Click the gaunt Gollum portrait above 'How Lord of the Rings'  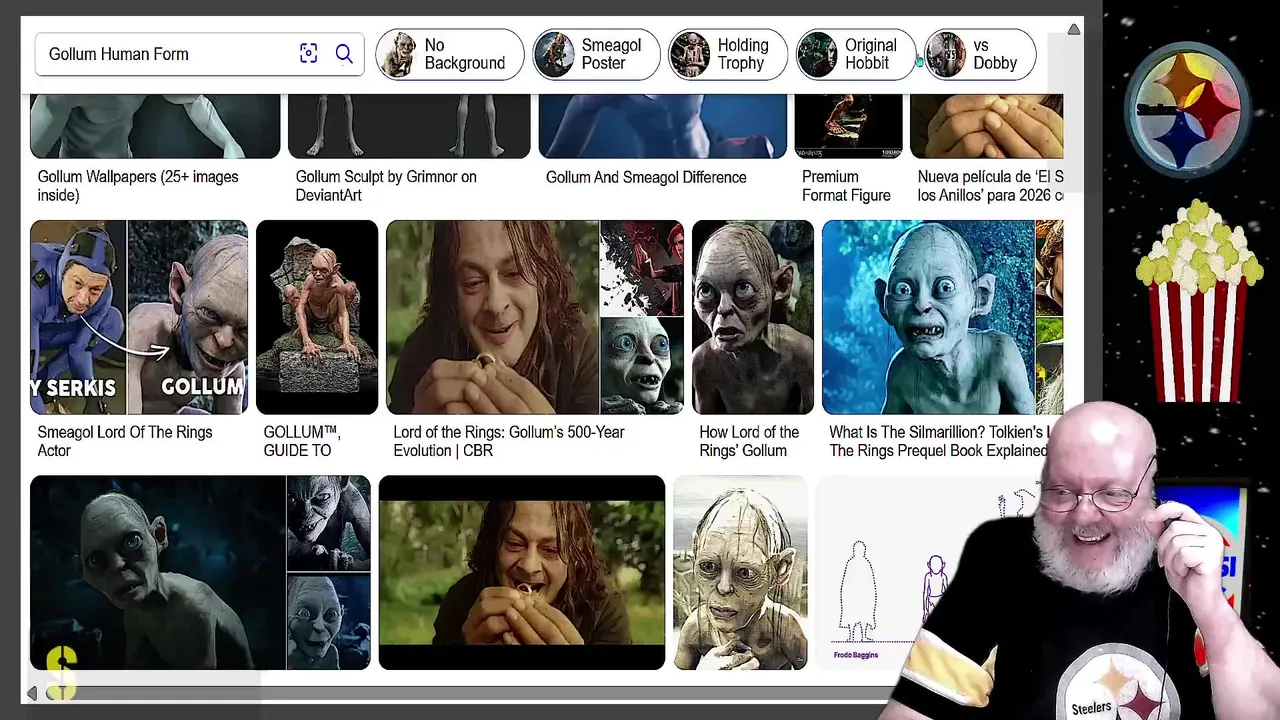(753, 317)
